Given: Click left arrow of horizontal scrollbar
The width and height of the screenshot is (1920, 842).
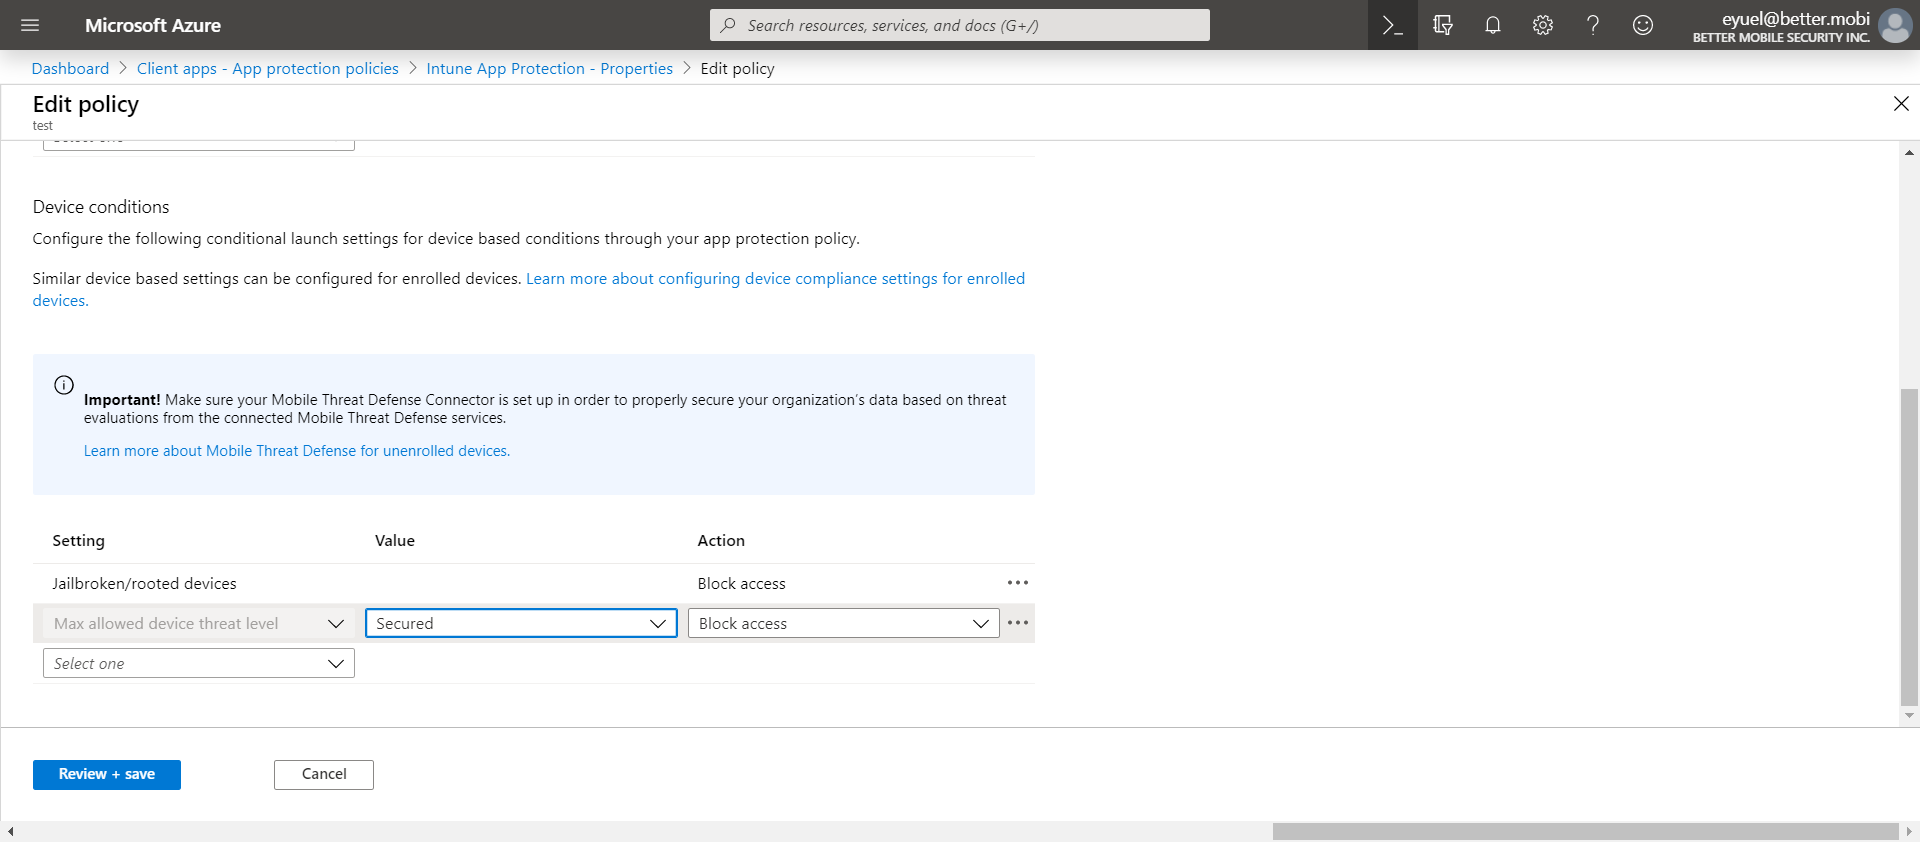Looking at the screenshot, I should [x=10, y=831].
